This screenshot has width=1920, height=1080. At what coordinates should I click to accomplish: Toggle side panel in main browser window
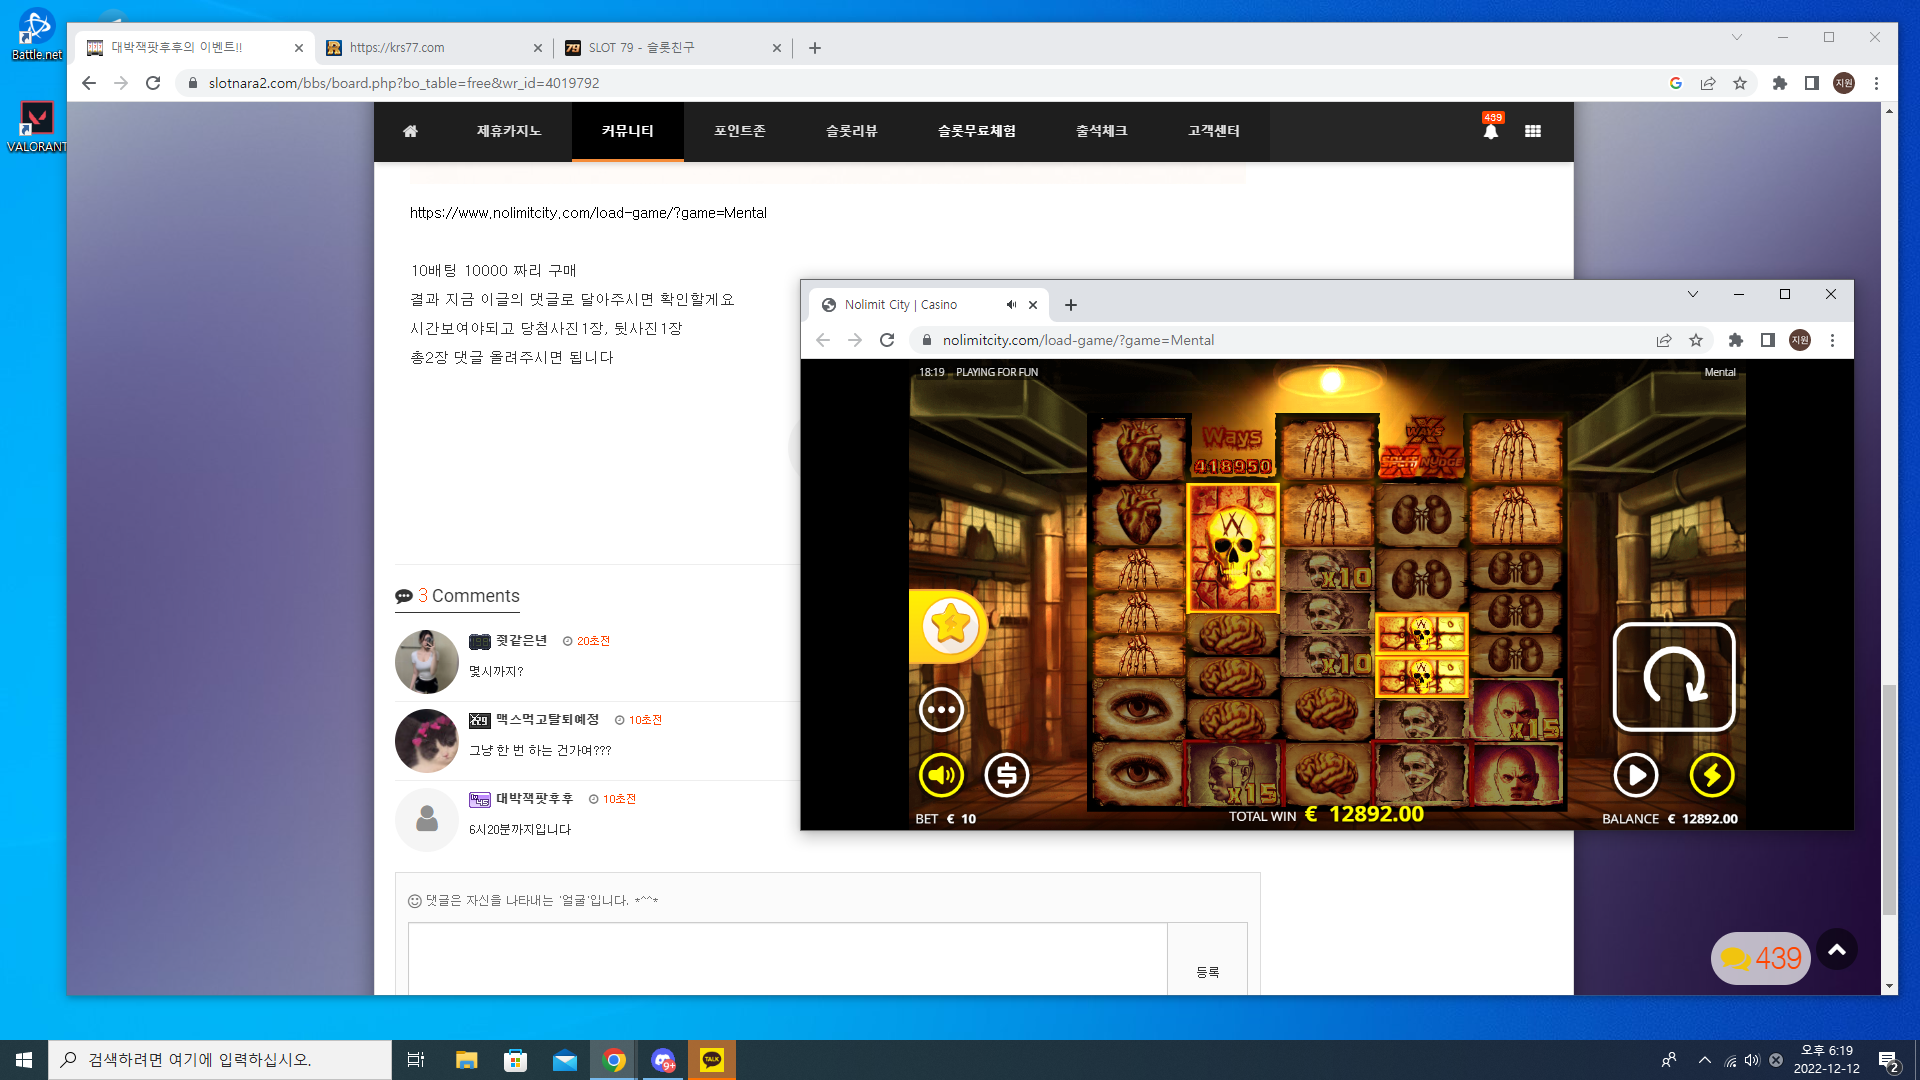pyautogui.click(x=1812, y=83)
